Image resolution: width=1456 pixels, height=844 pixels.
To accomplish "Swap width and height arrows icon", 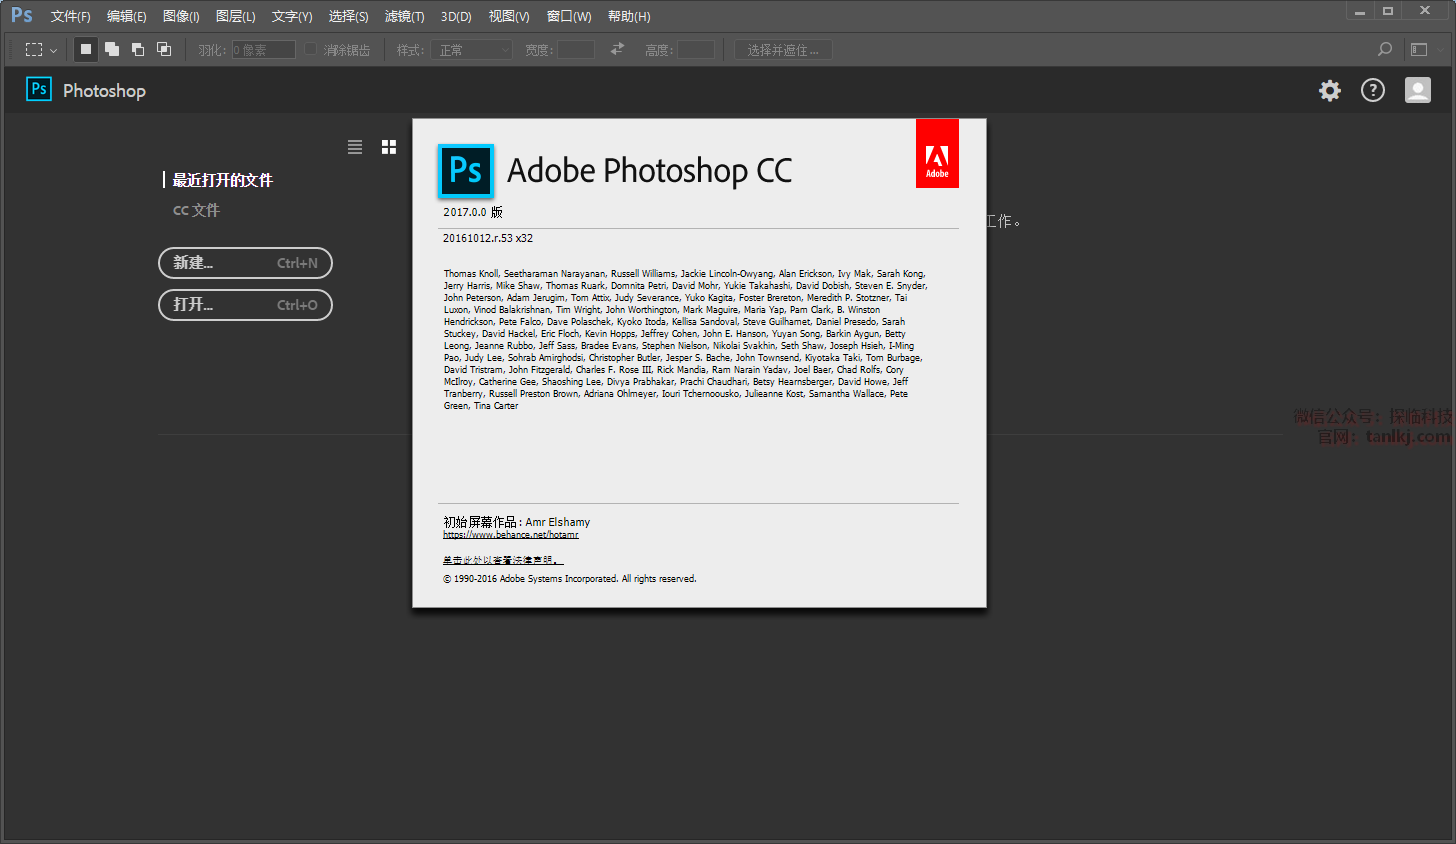I will (617, 49).
